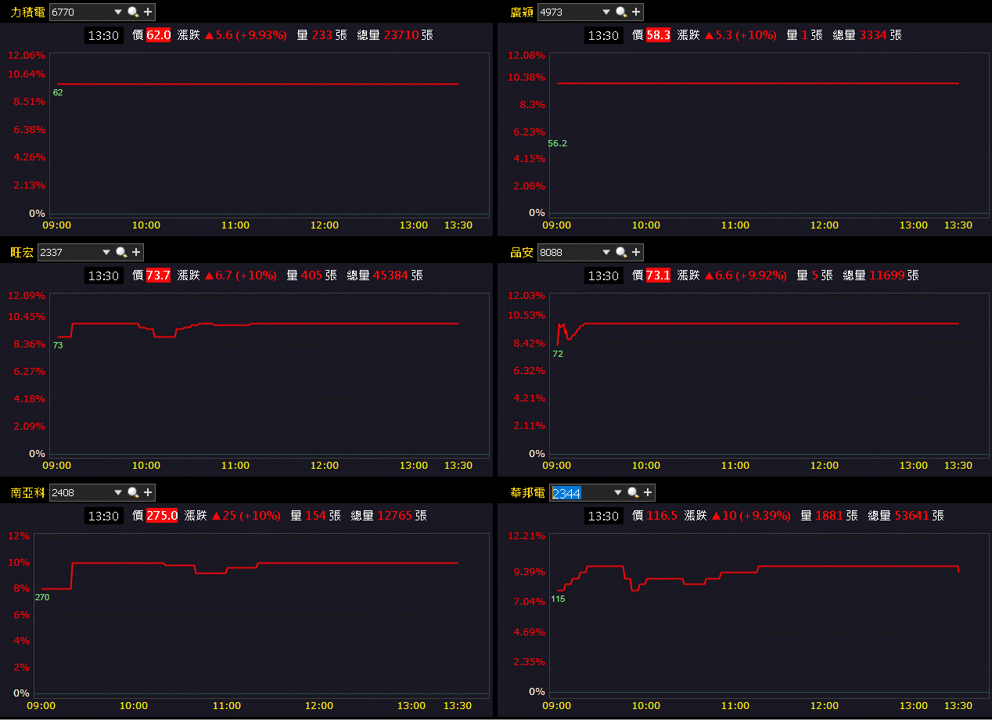This screenshot has height=720, width=992.
Task: Click the plus icon next to 8088
Action: tap(636, 252)
